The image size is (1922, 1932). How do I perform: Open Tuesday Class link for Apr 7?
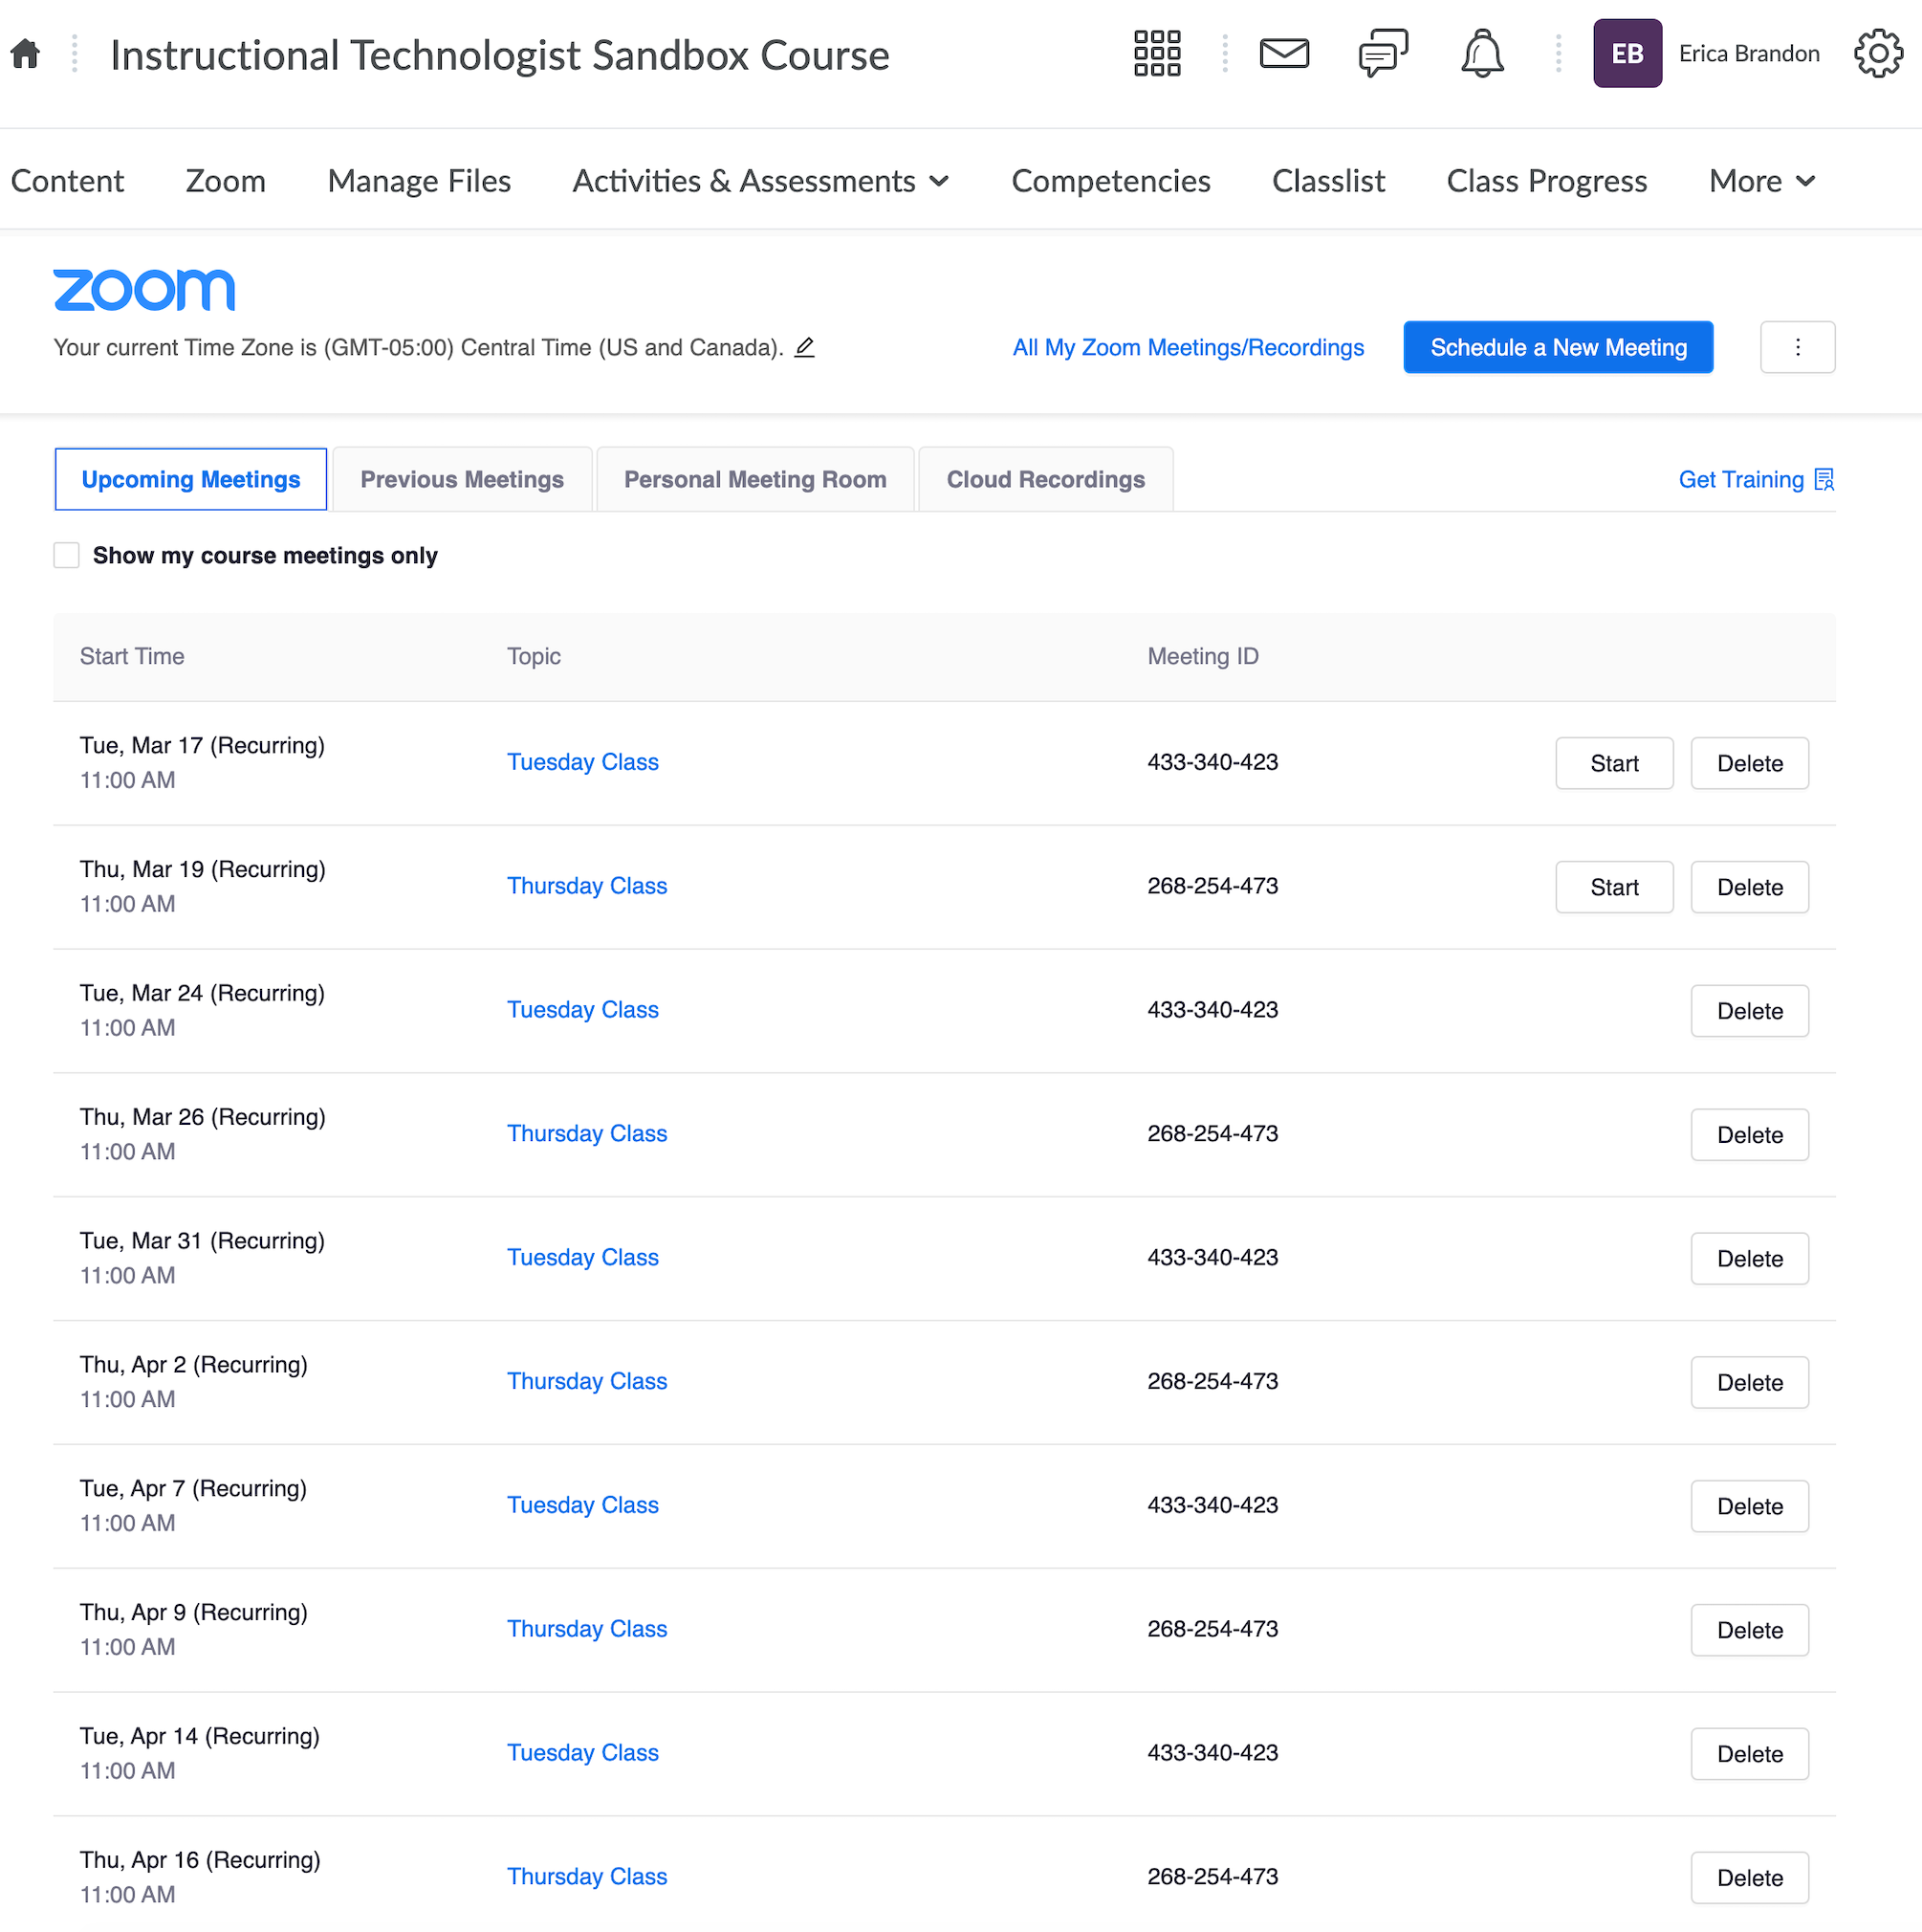pos(583,1506)
